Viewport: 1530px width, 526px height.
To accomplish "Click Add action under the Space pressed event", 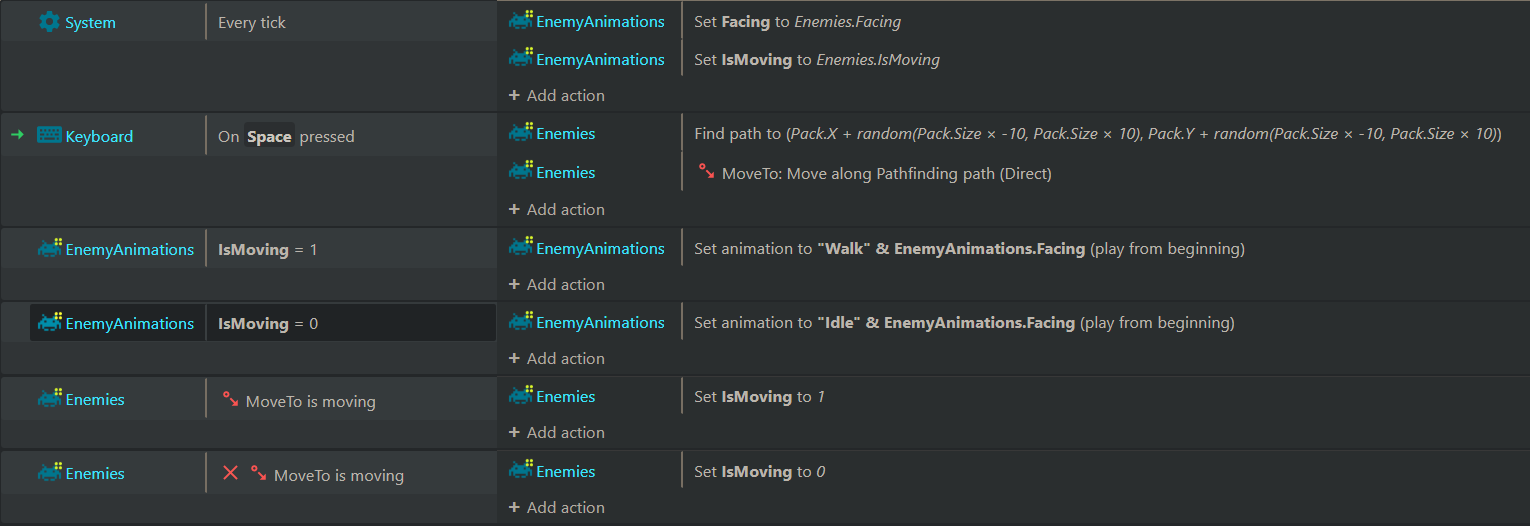I will pyautogui.click(x=557, y=210).
